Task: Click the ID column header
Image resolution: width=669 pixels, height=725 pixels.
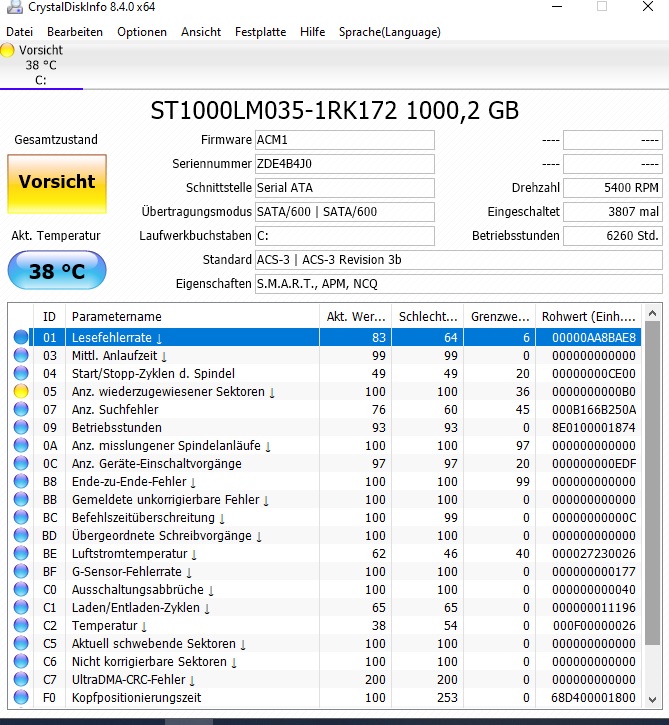Action: click(x=49, y=317)
